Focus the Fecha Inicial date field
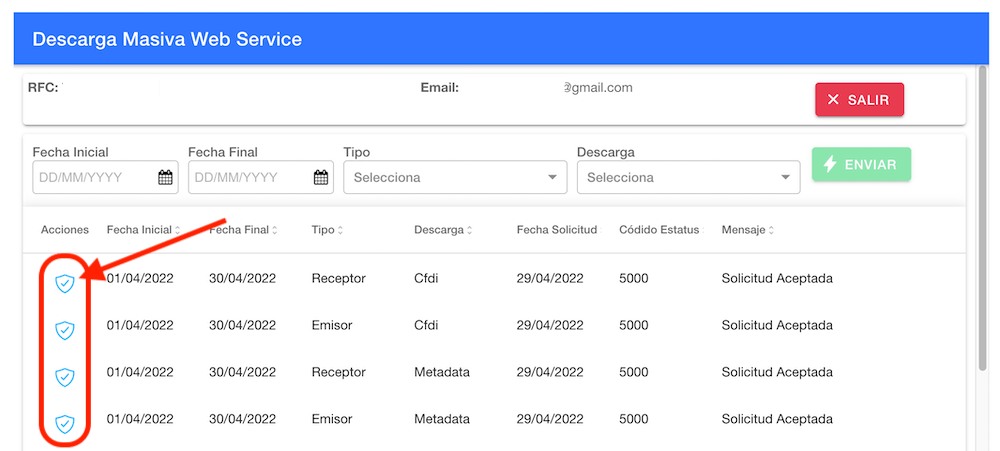Viewport: 1000px width, 451px height. point(105,177)
